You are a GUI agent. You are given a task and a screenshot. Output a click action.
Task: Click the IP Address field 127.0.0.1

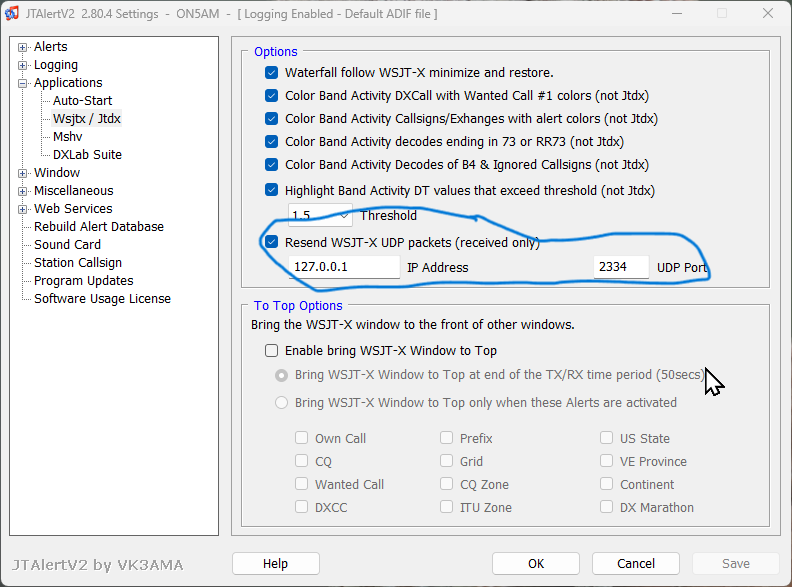click(344, 267)
